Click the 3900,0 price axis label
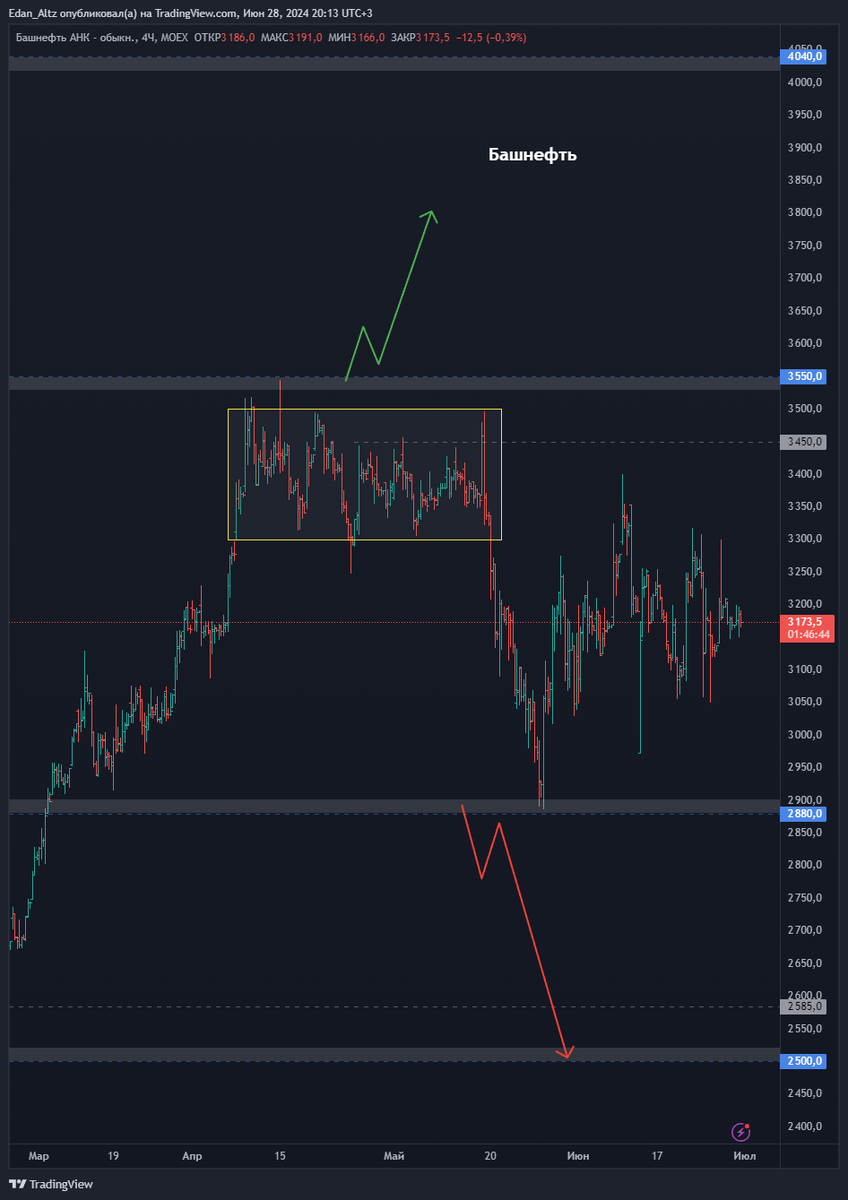Screen dimensions: 848x1200 point(805,147)
